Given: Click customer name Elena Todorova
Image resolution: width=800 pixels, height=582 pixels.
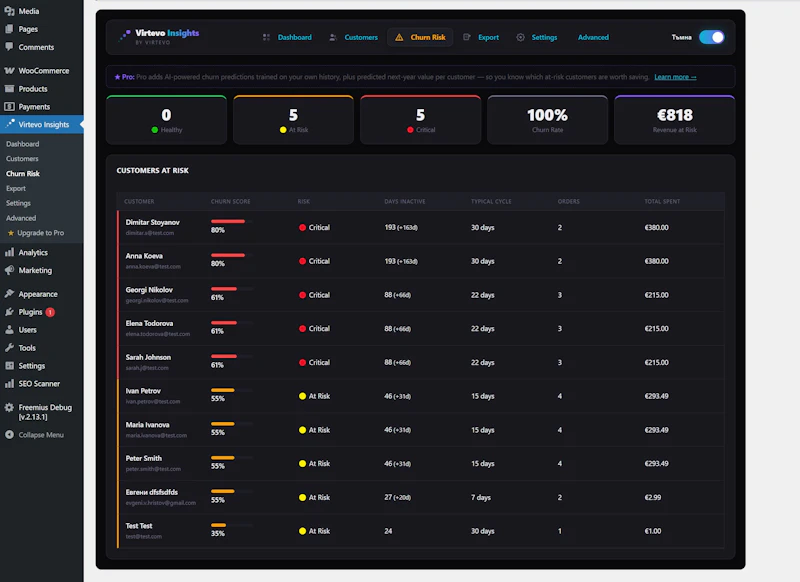Looking at the screenshot, I should [149, 323].
